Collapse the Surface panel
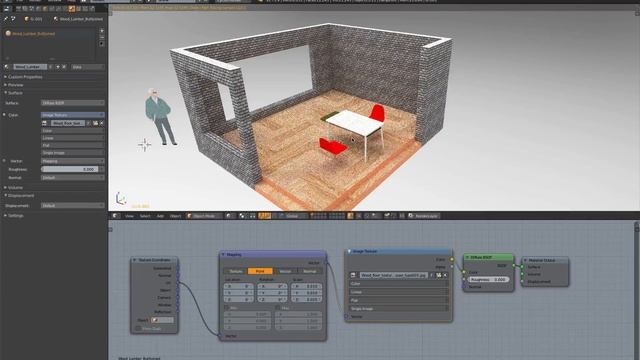 tap(15, 93)
